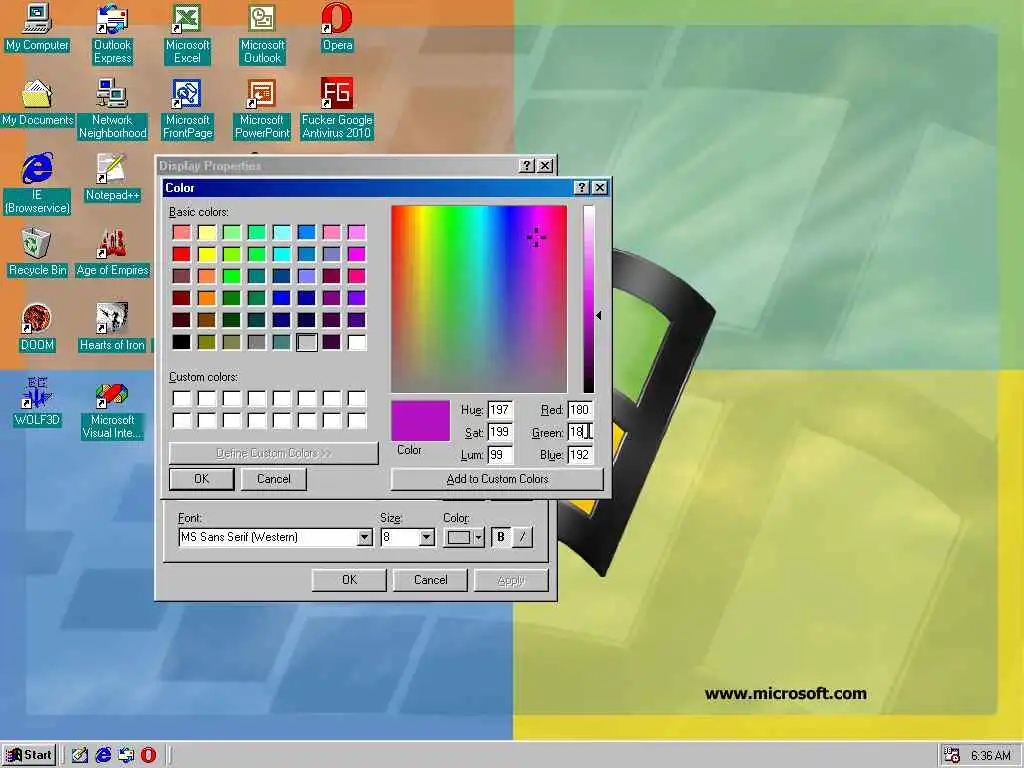Screen dimensions: 1024x768
Task: Click the Green value field
Action: click(x=580, y=432)
